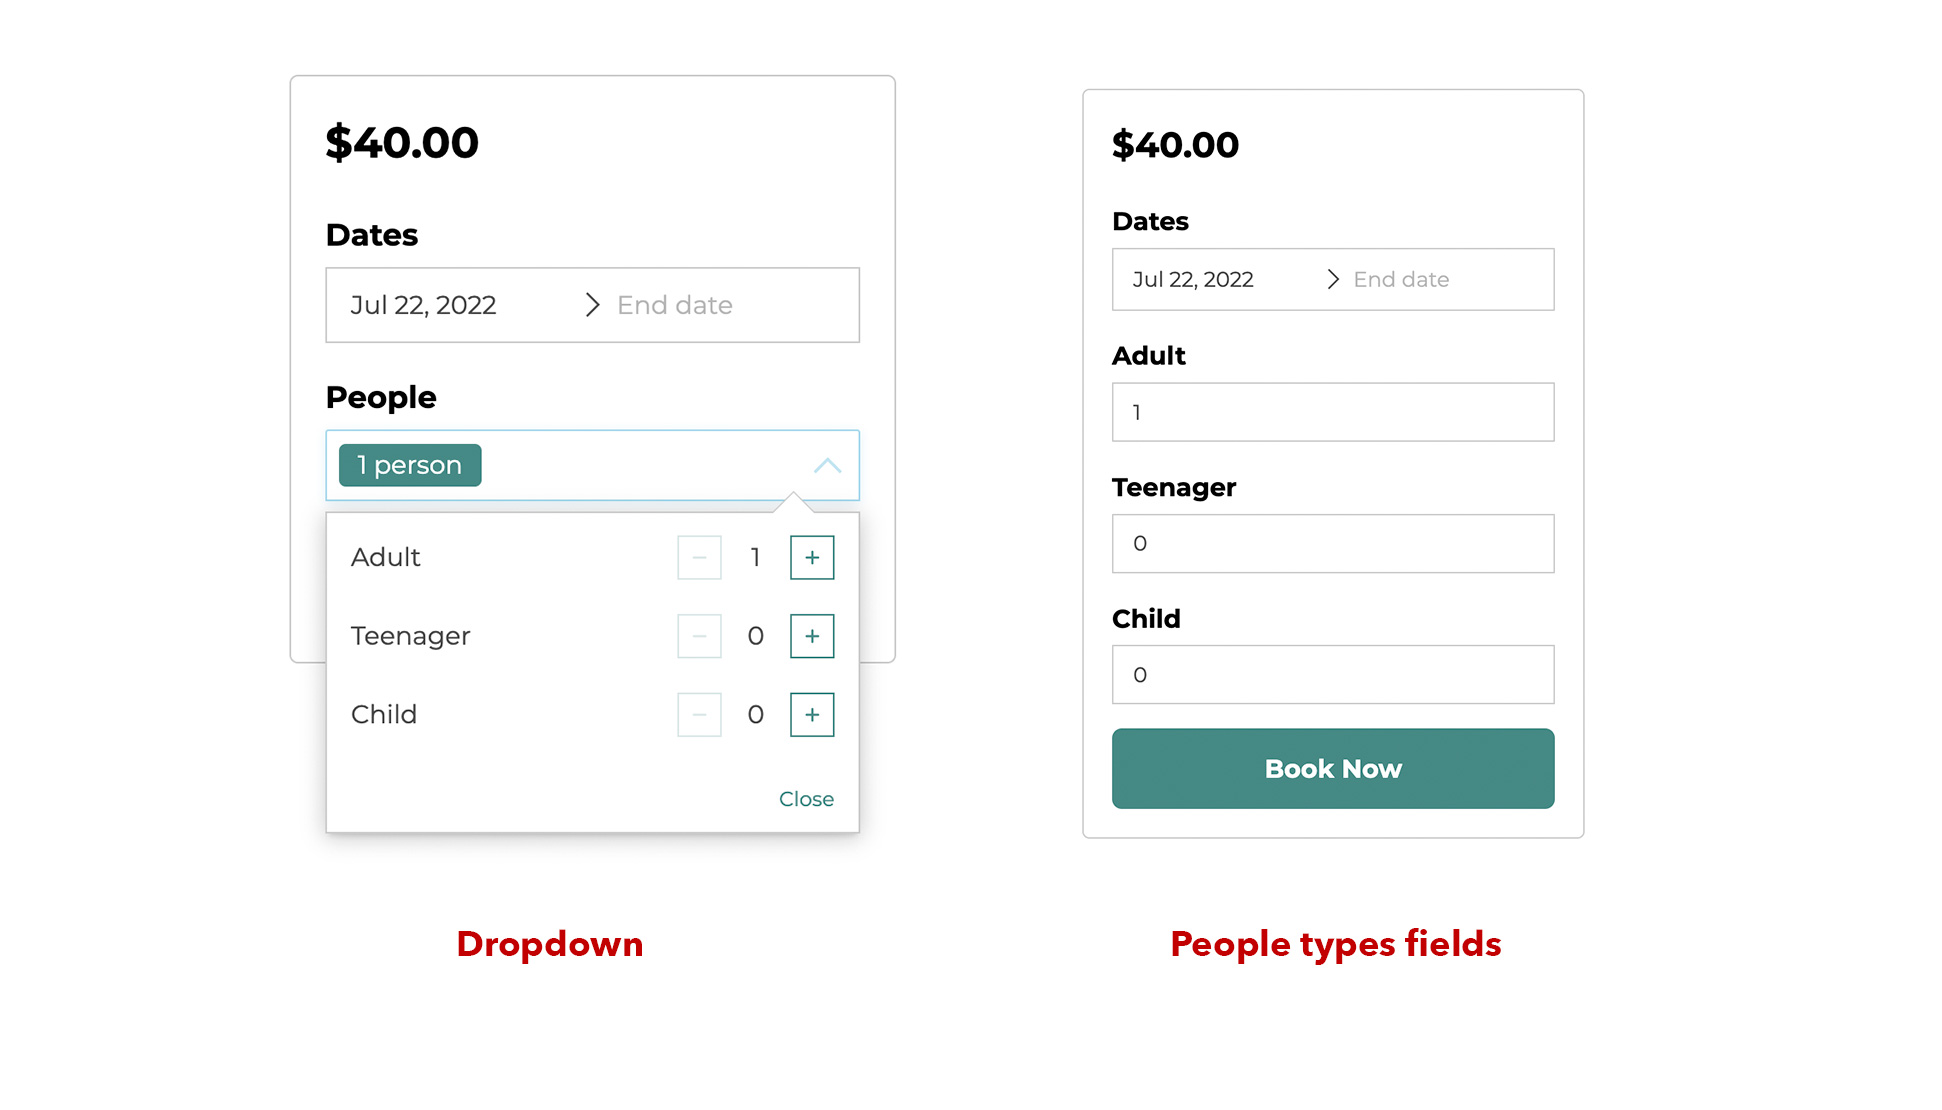
Task: Click minus button for Teenager row
Action: [x=699, y=636]
